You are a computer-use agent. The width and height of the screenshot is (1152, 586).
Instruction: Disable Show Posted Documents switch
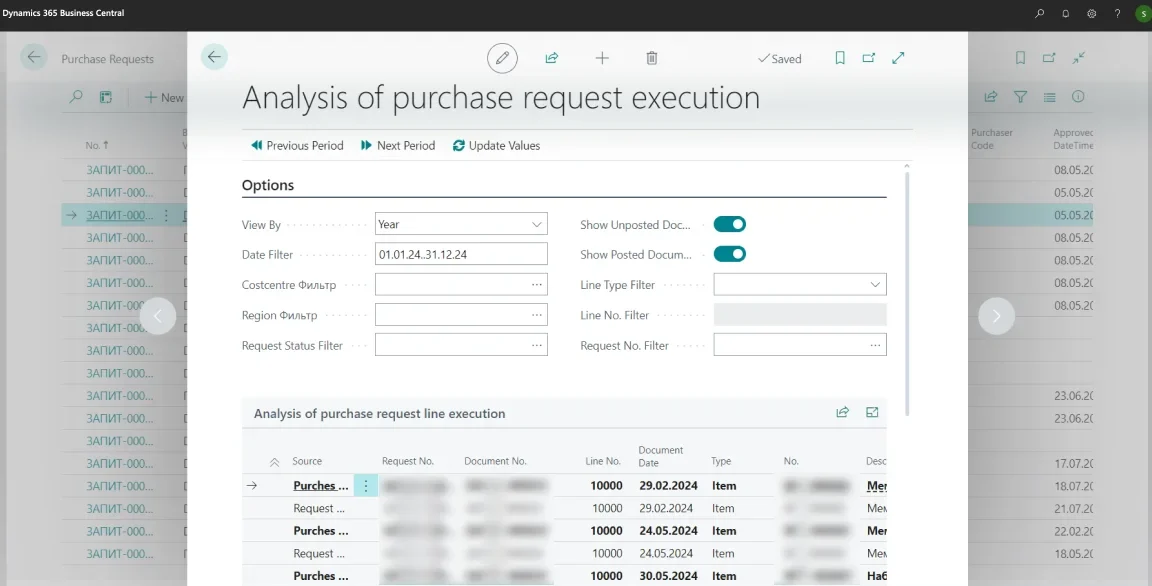pos(730,254)
